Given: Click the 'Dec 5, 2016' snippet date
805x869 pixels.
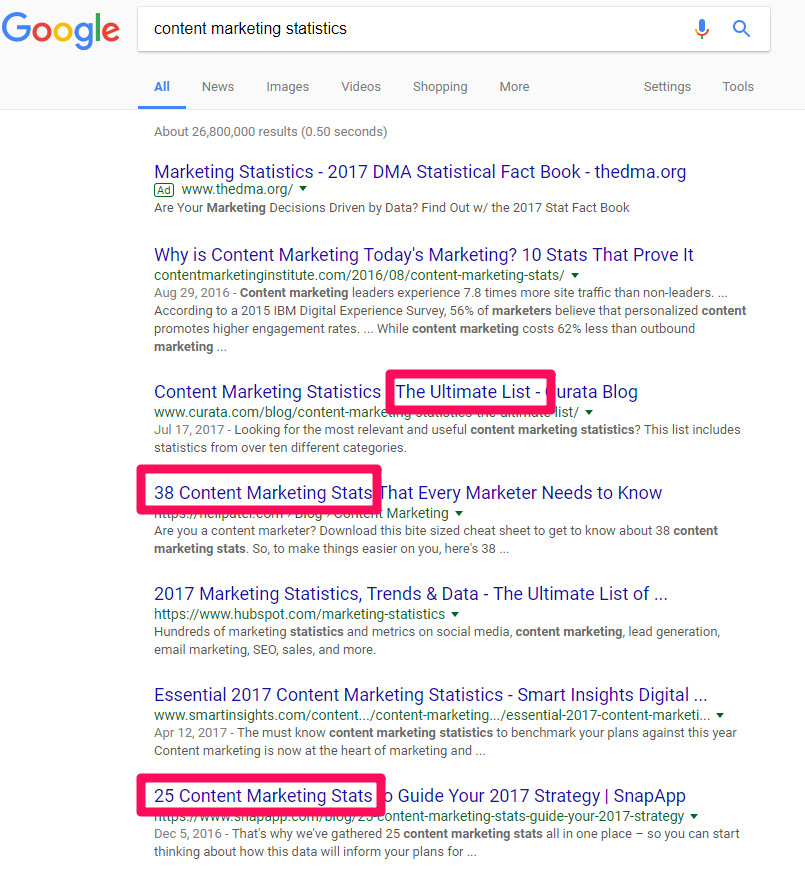Looking at the screenshot, I should click(x=188, y=834).
